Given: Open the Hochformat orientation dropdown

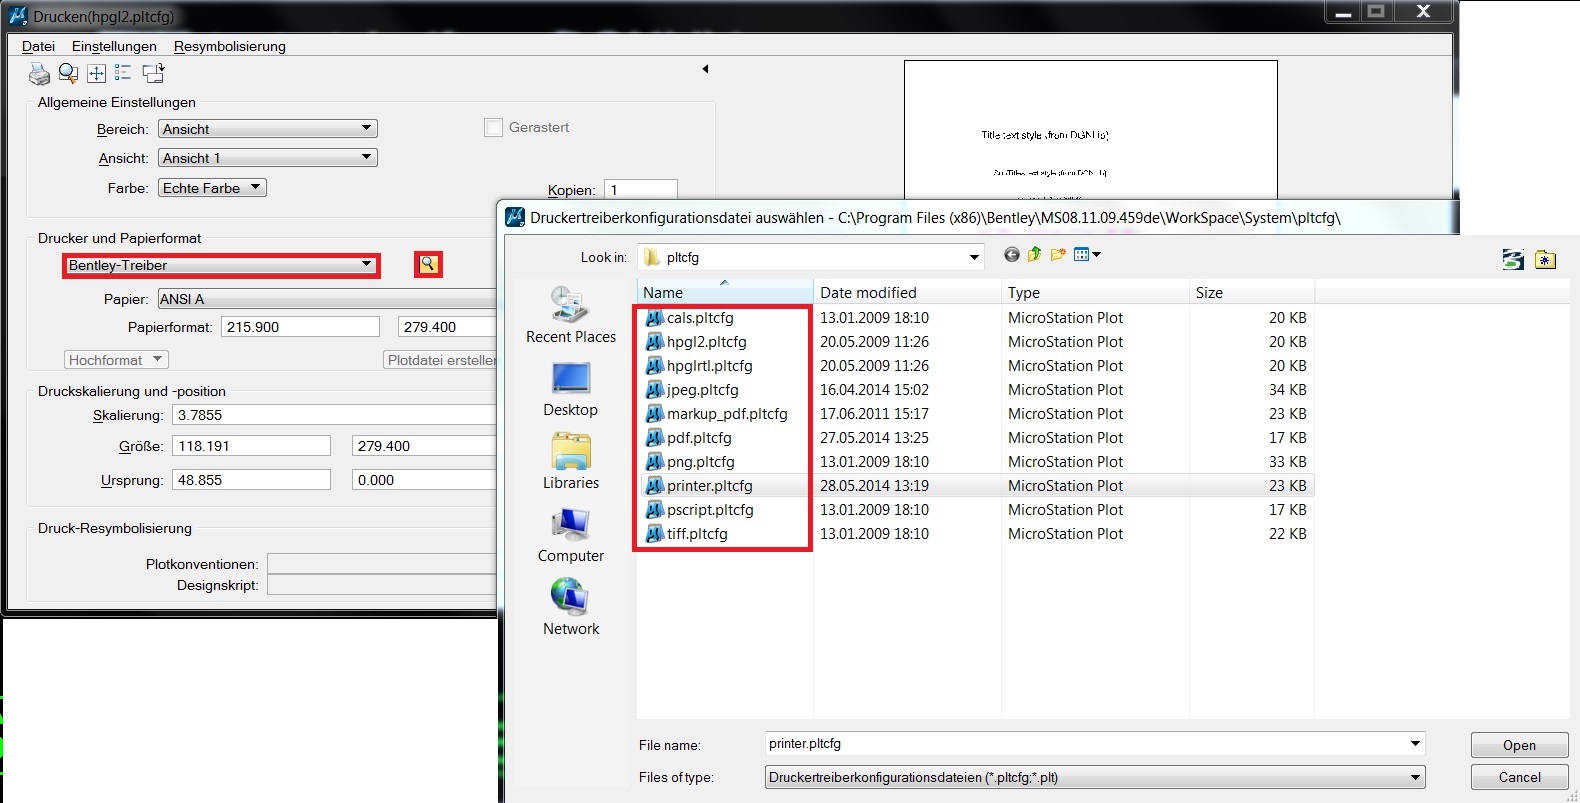Looking at the screenshot, I should pyautogui.click(x=116, y=360).
